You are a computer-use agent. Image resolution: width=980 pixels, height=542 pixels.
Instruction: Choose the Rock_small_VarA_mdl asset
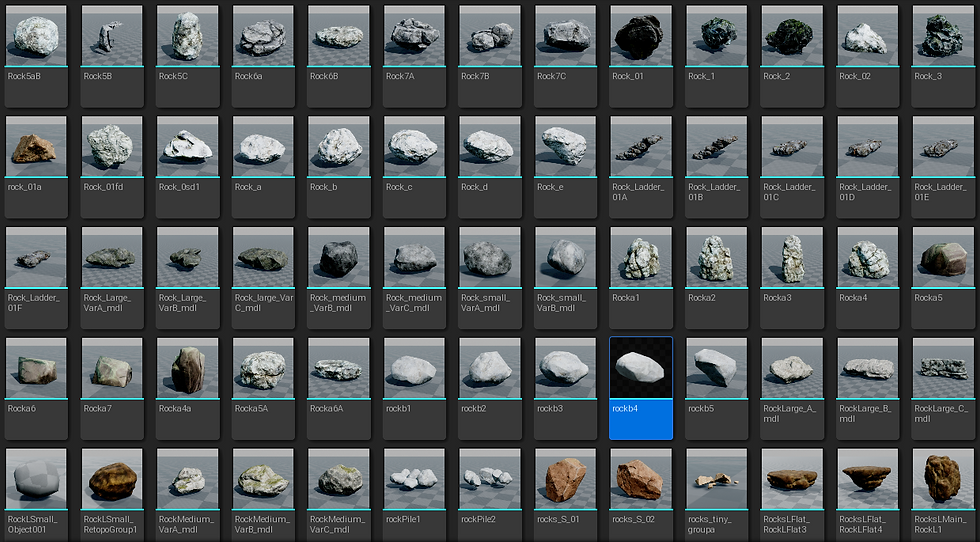(490, 278)
